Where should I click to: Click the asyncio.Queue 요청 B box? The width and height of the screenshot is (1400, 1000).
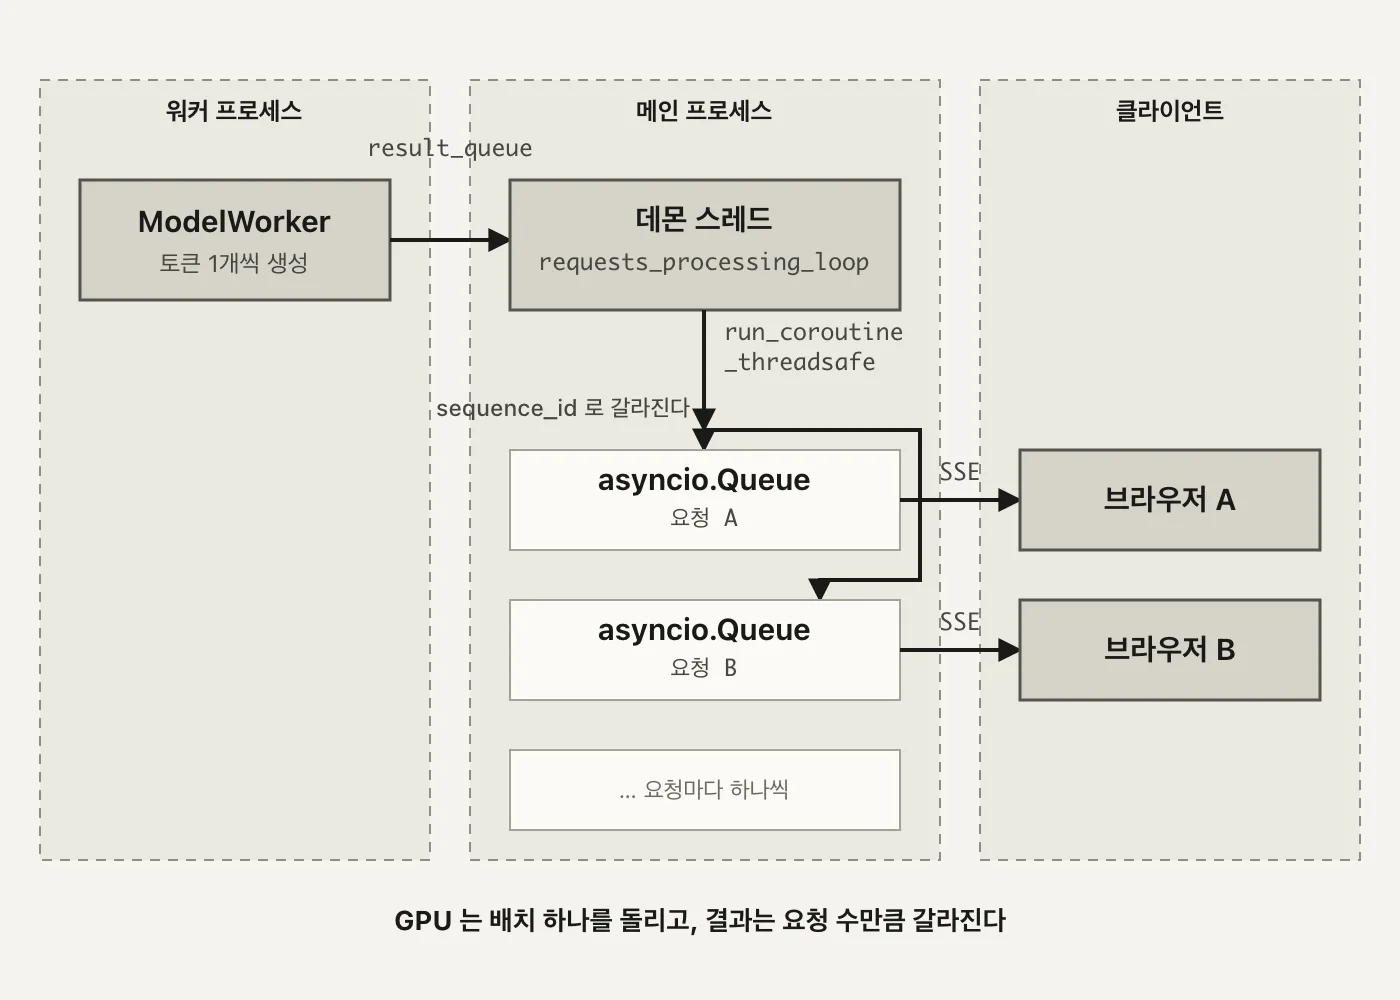click(x=705, y=650)
